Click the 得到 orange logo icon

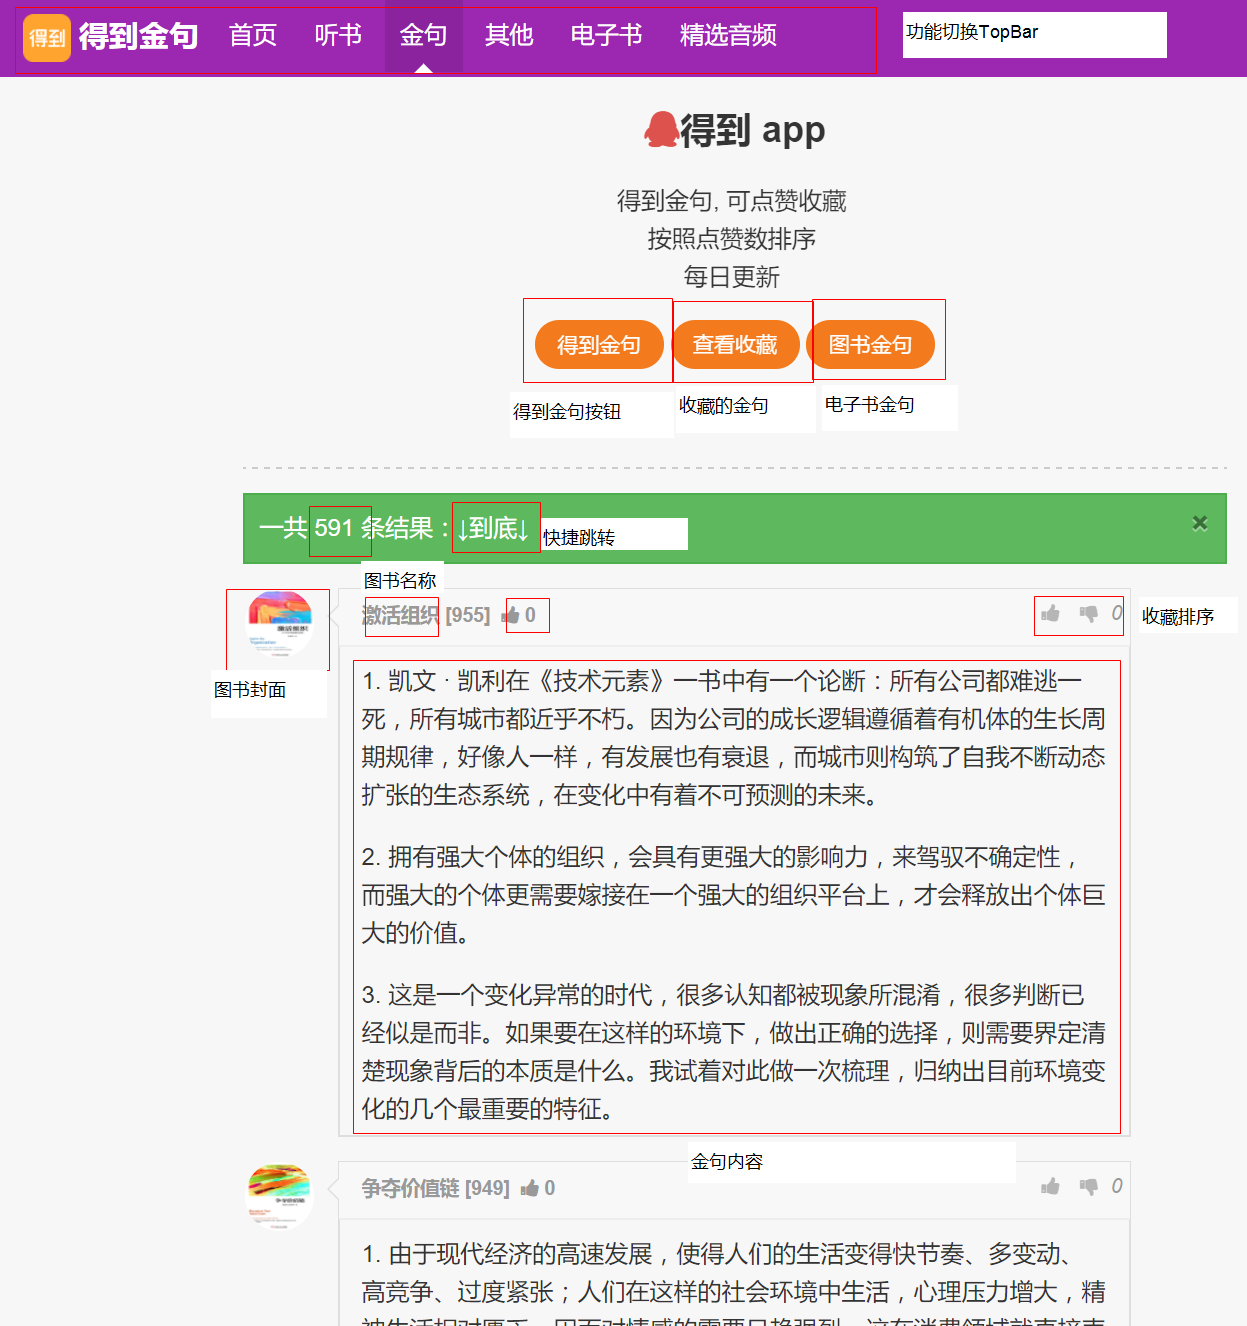pyautogui.click(x=47, y=38)
